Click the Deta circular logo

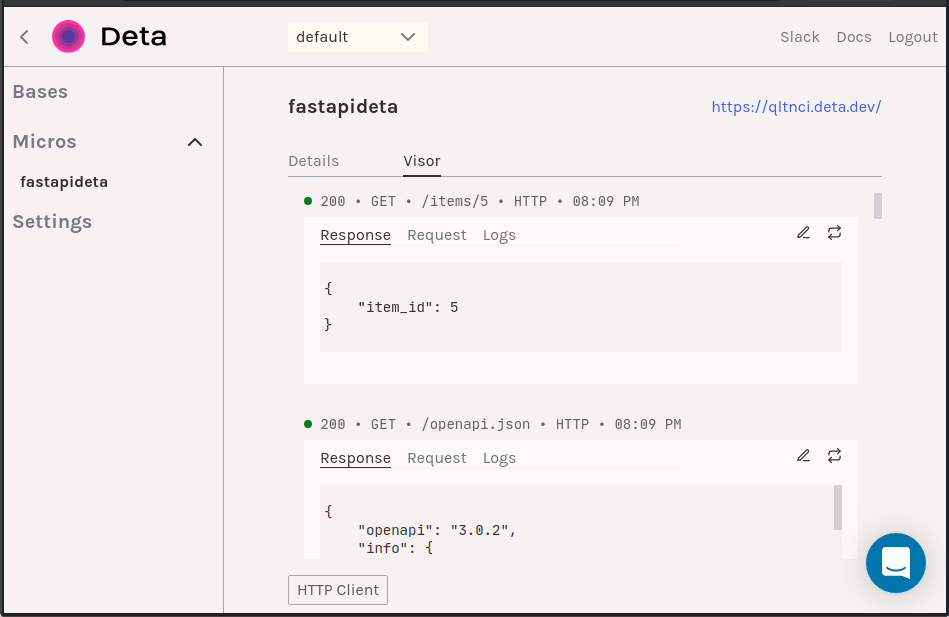[x=68, y=36]
